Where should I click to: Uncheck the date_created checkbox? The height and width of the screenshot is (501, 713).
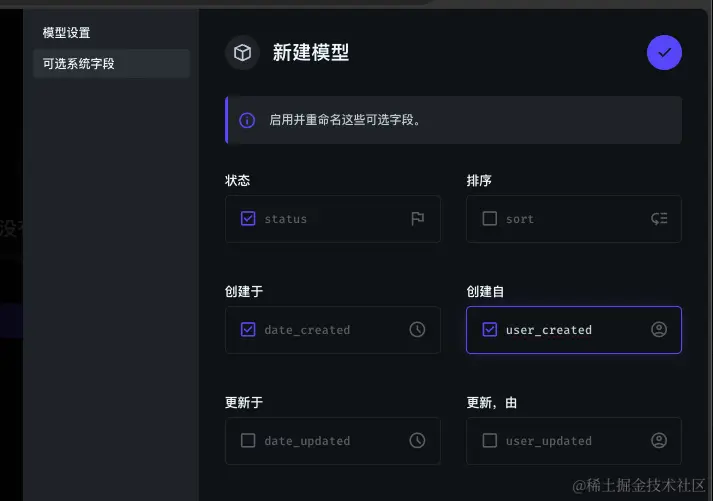pyautogui.click(x=248, y=330)
